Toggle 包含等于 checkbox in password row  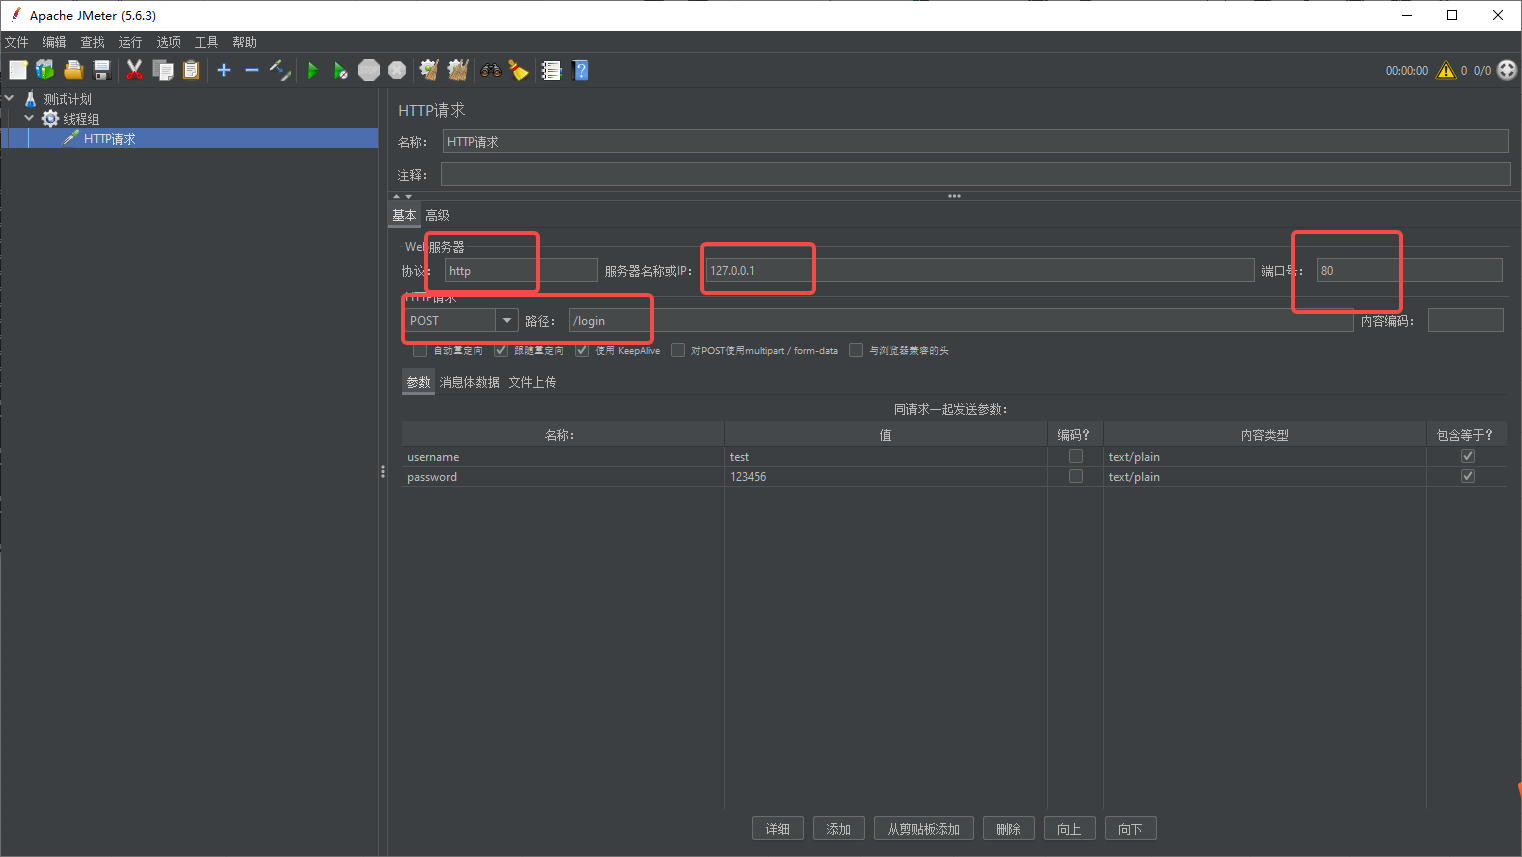1468,476
